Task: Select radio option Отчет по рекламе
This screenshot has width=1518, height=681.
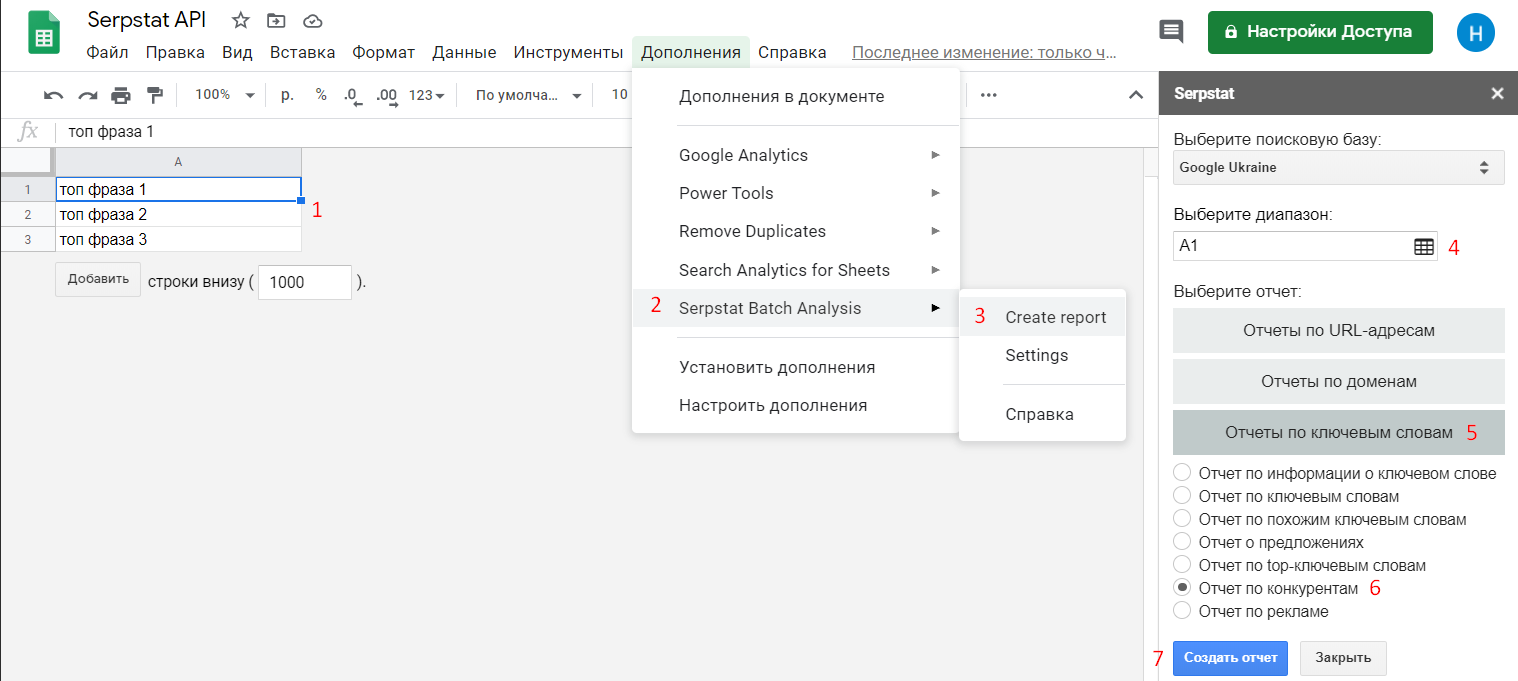Action: tap(1182, 611)
